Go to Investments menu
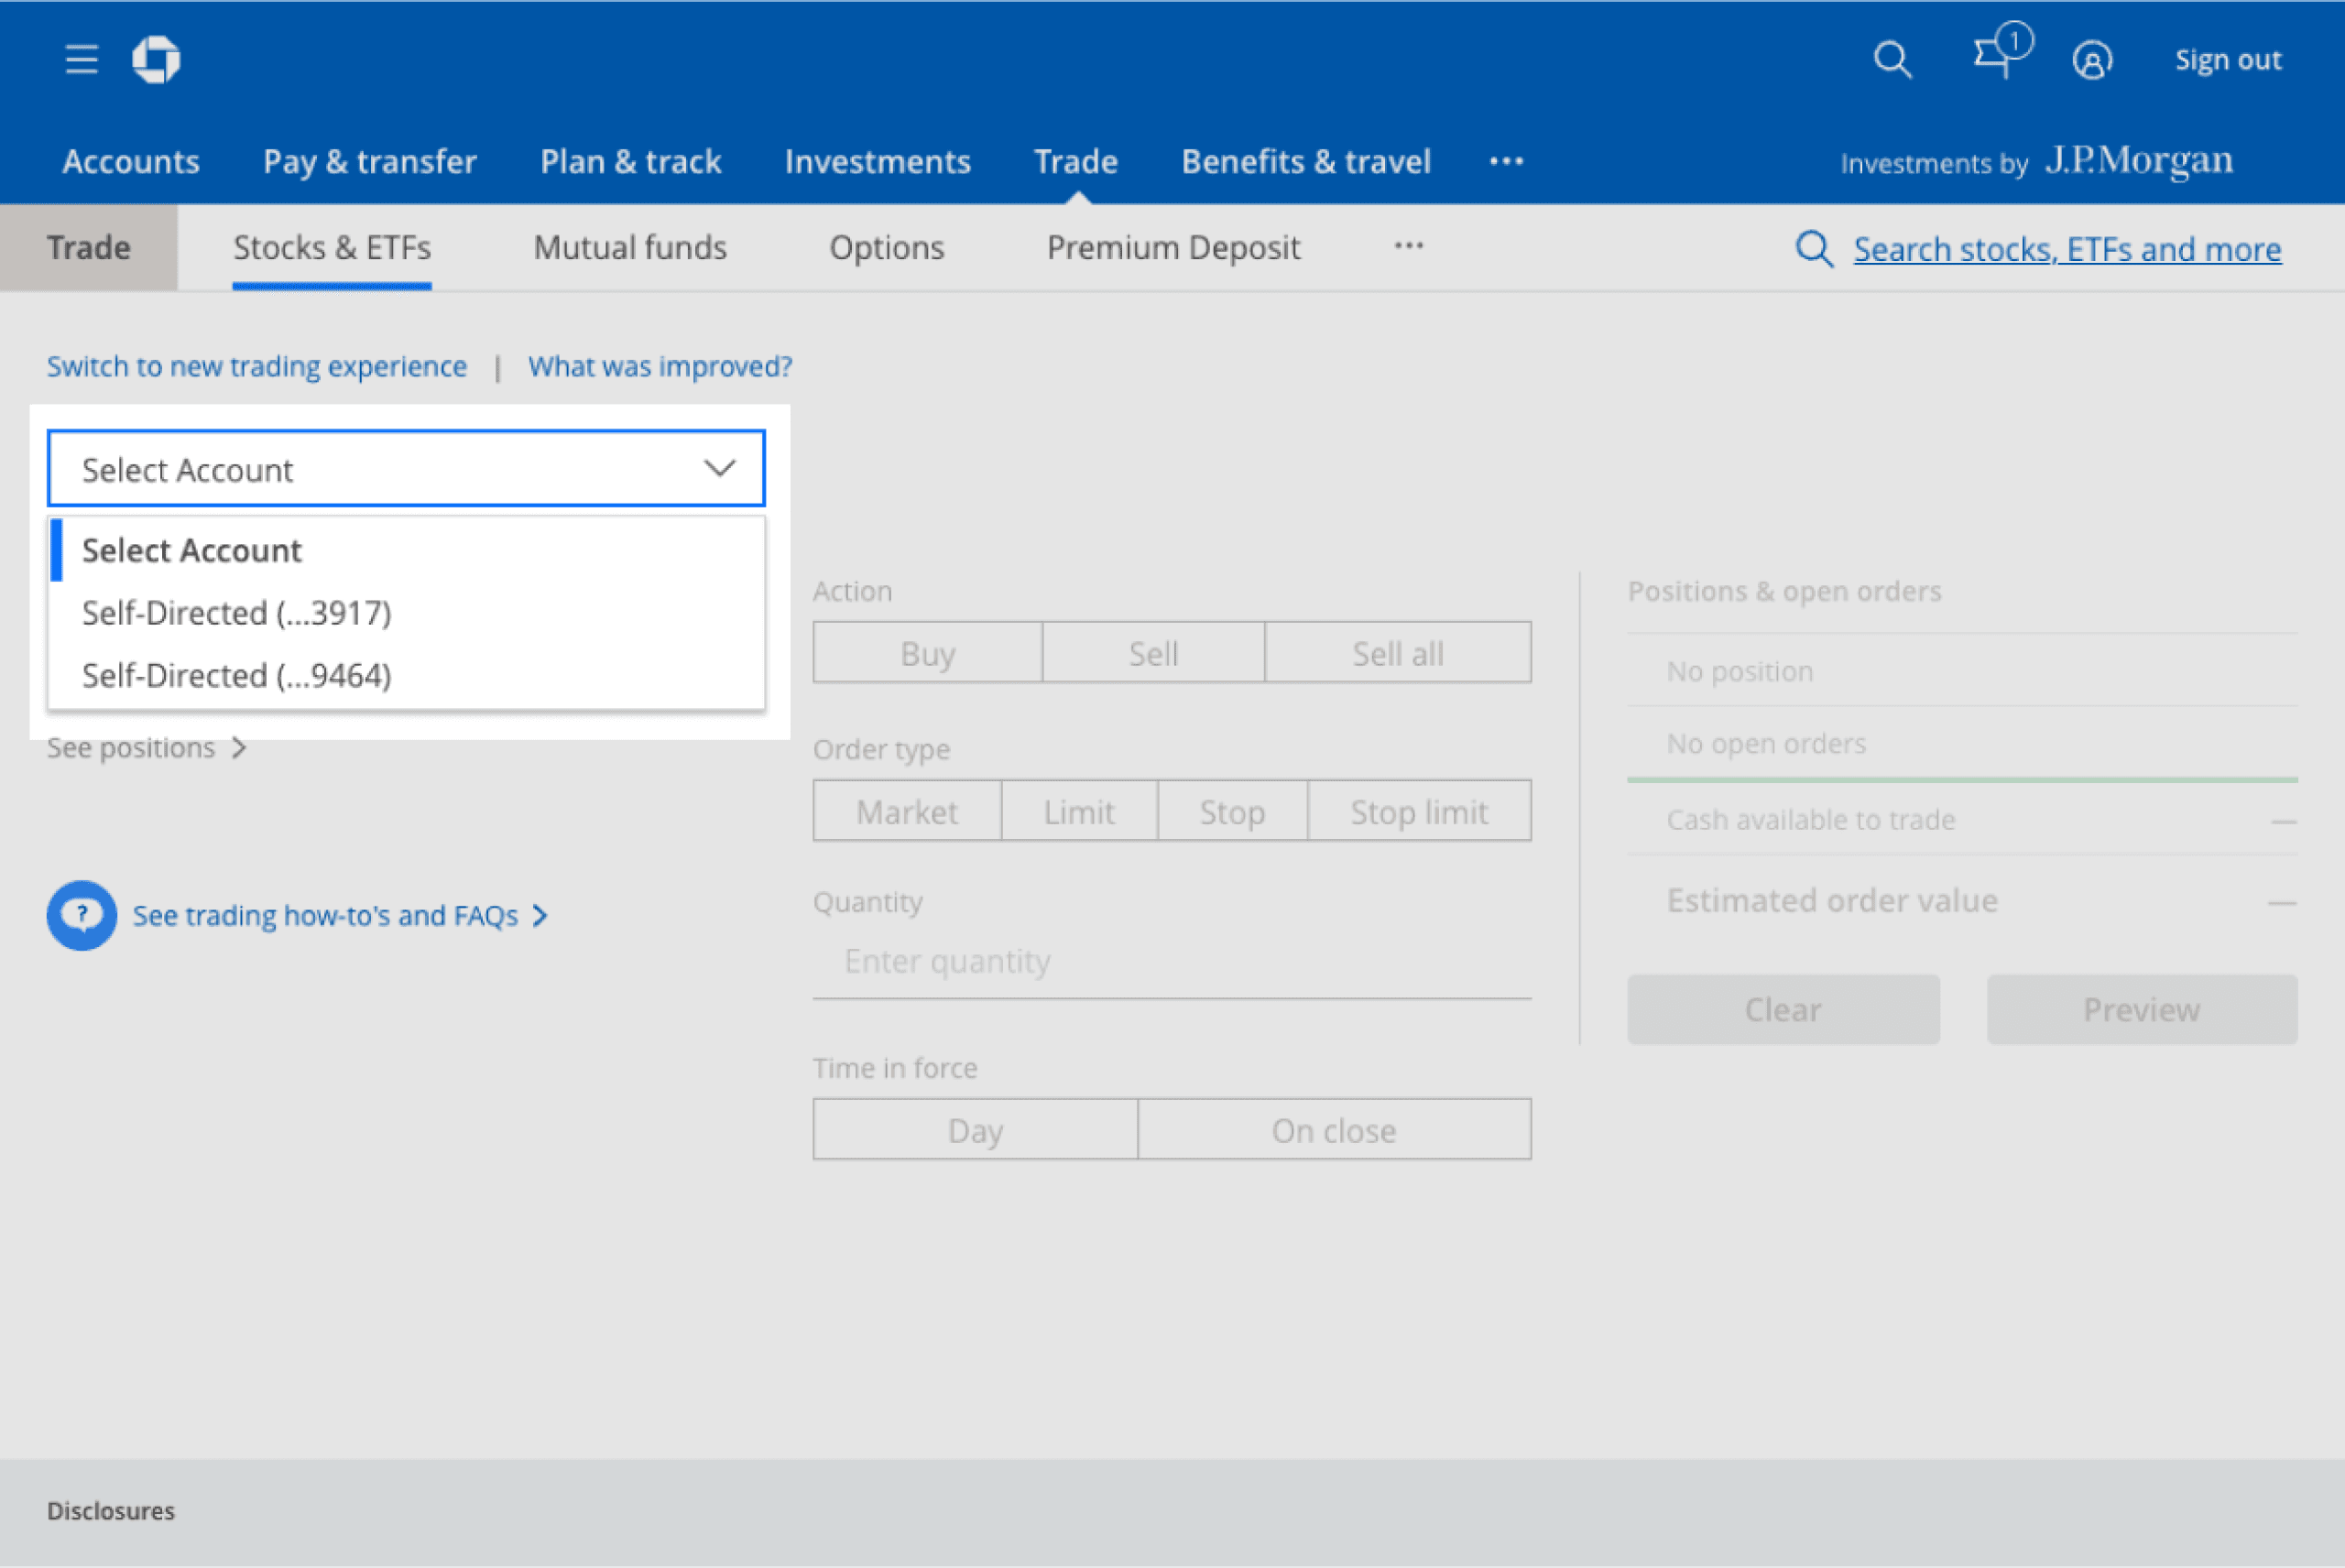The width and height of the screenshot is (2345, 1568). (878, 161)
